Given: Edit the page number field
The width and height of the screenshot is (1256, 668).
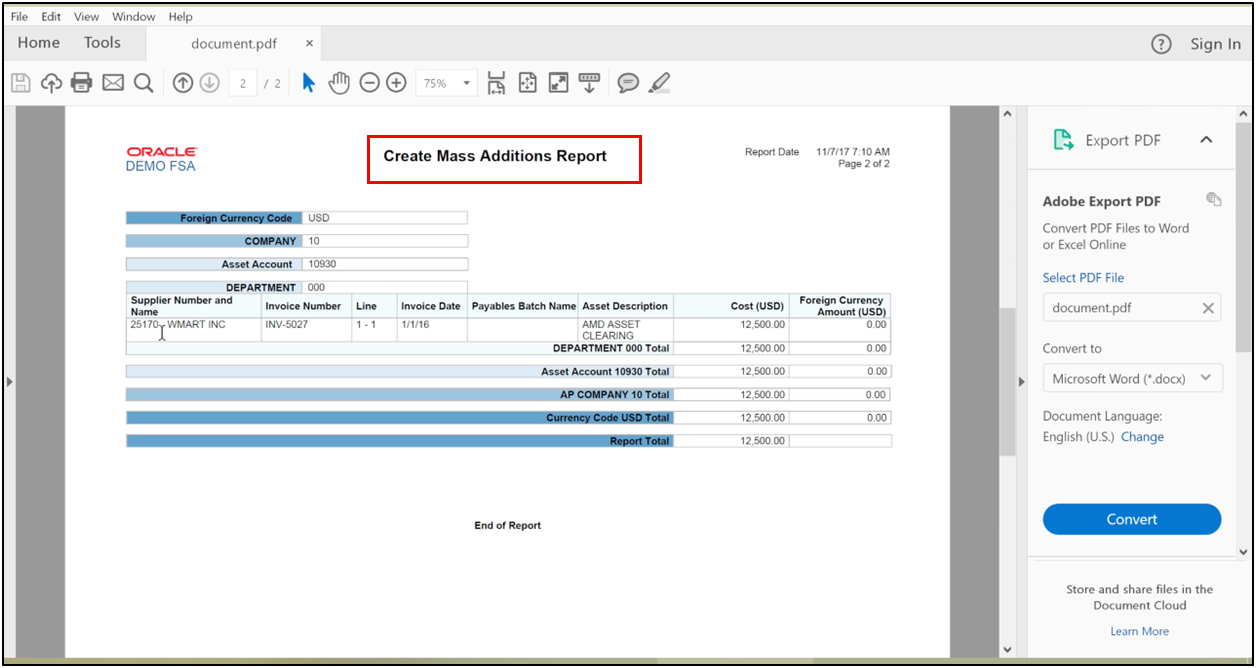Looking at the screenshot, I should pos(242,82).
